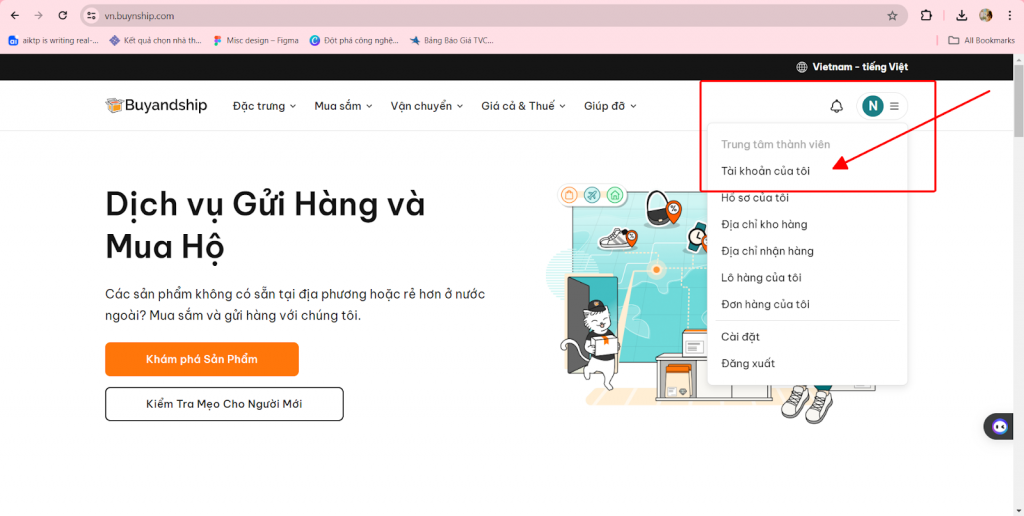1024x516 pixels.
Task: Bookmark this page with the star icon
Action: 892,16
